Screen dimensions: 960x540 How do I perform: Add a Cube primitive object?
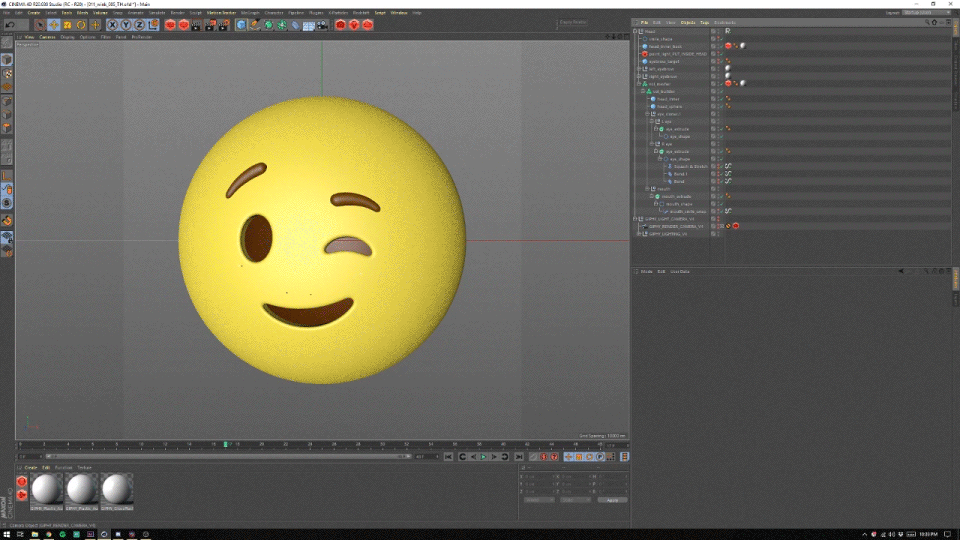coord(241,25)
